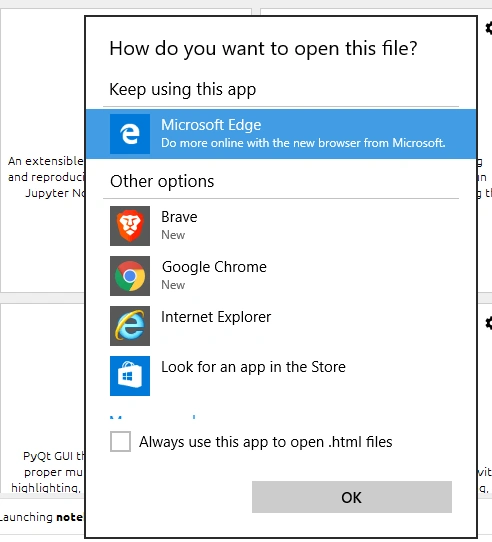
Task: Click the New tag under Google Chrome
Action: click(x=173, y=285)
